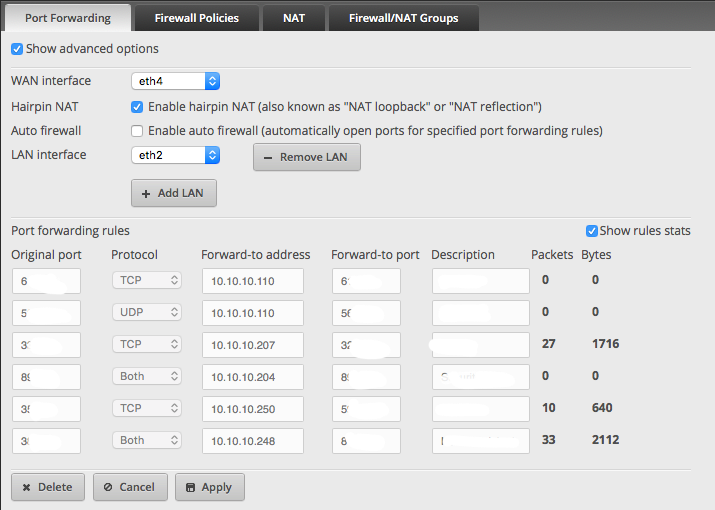Enable the auto firewall checkbox
This screenshot has height=510, width=715.
137,130
